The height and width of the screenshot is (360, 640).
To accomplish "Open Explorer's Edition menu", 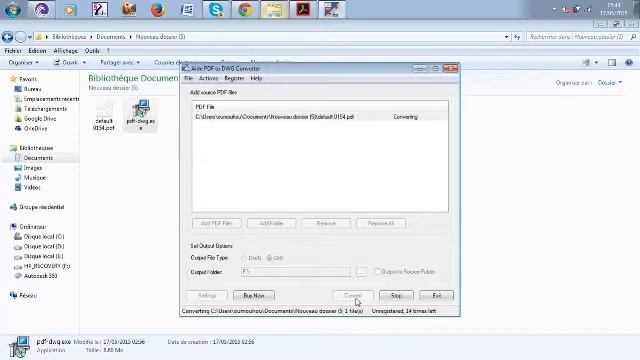I will click(x=37, y=51).
